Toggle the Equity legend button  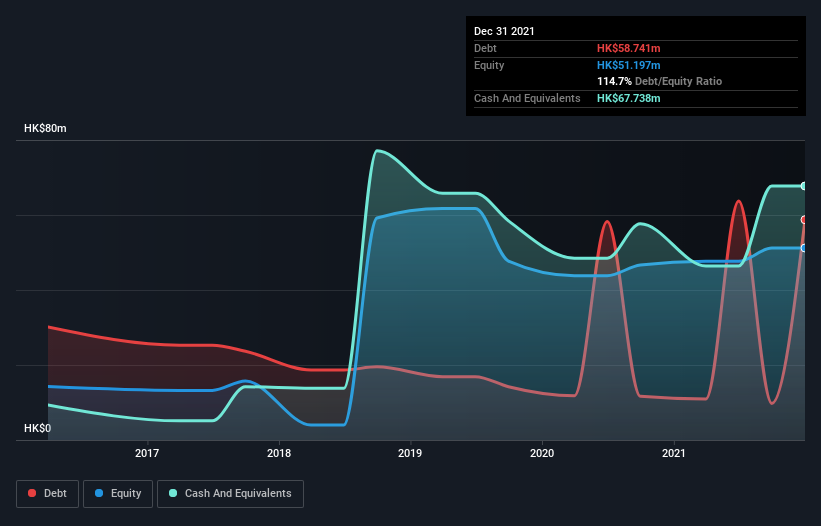click(x=118, y=494)
